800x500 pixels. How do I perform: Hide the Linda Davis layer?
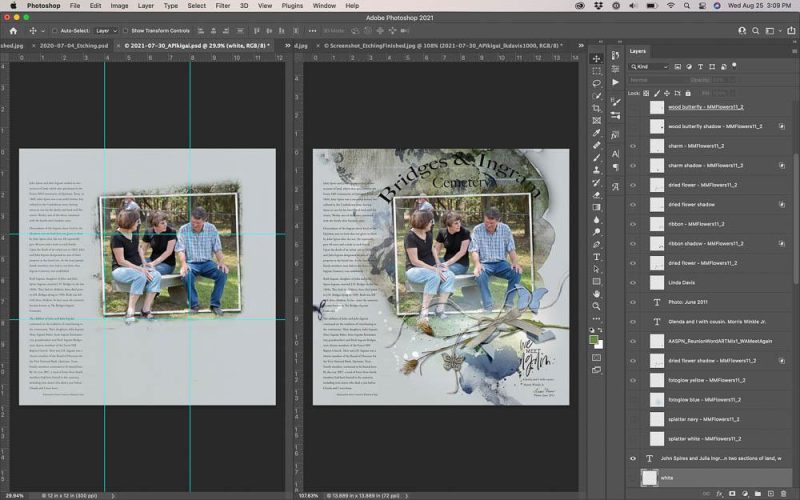(x=633, y=283)
